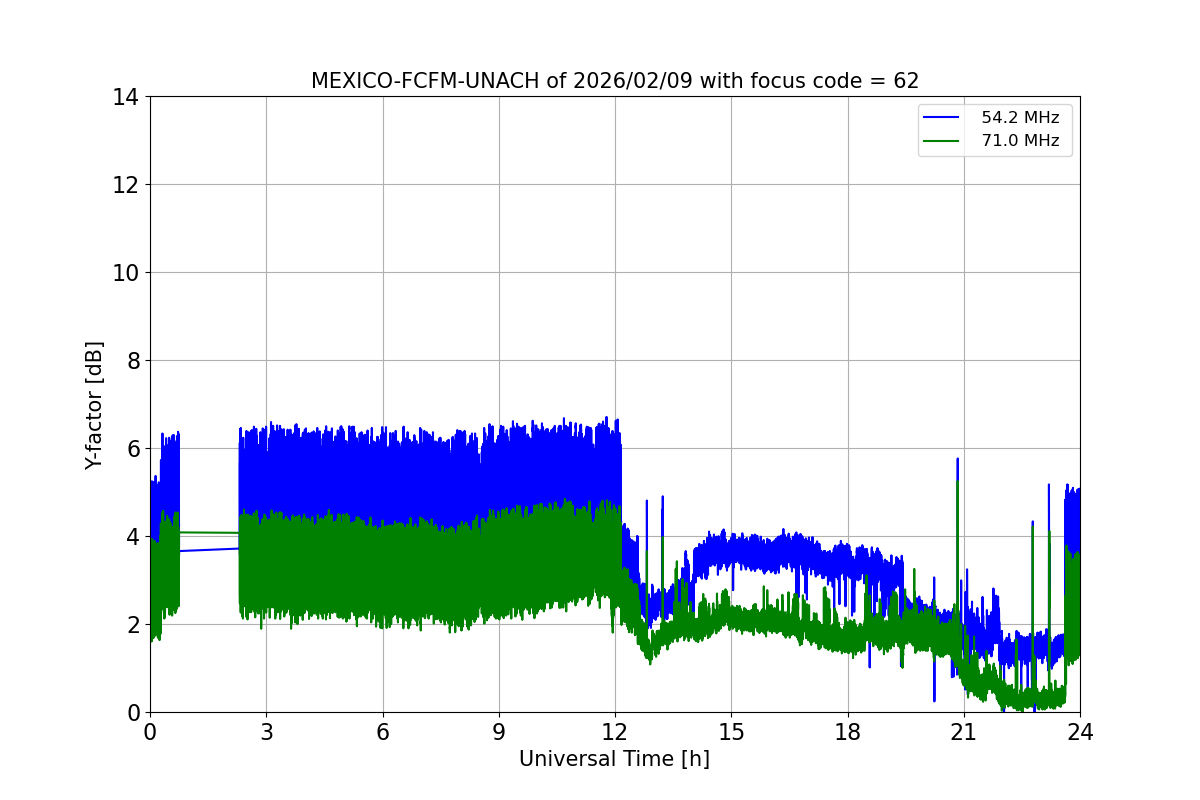
Task: Click x-axis tick label 15
Action: 731,732
